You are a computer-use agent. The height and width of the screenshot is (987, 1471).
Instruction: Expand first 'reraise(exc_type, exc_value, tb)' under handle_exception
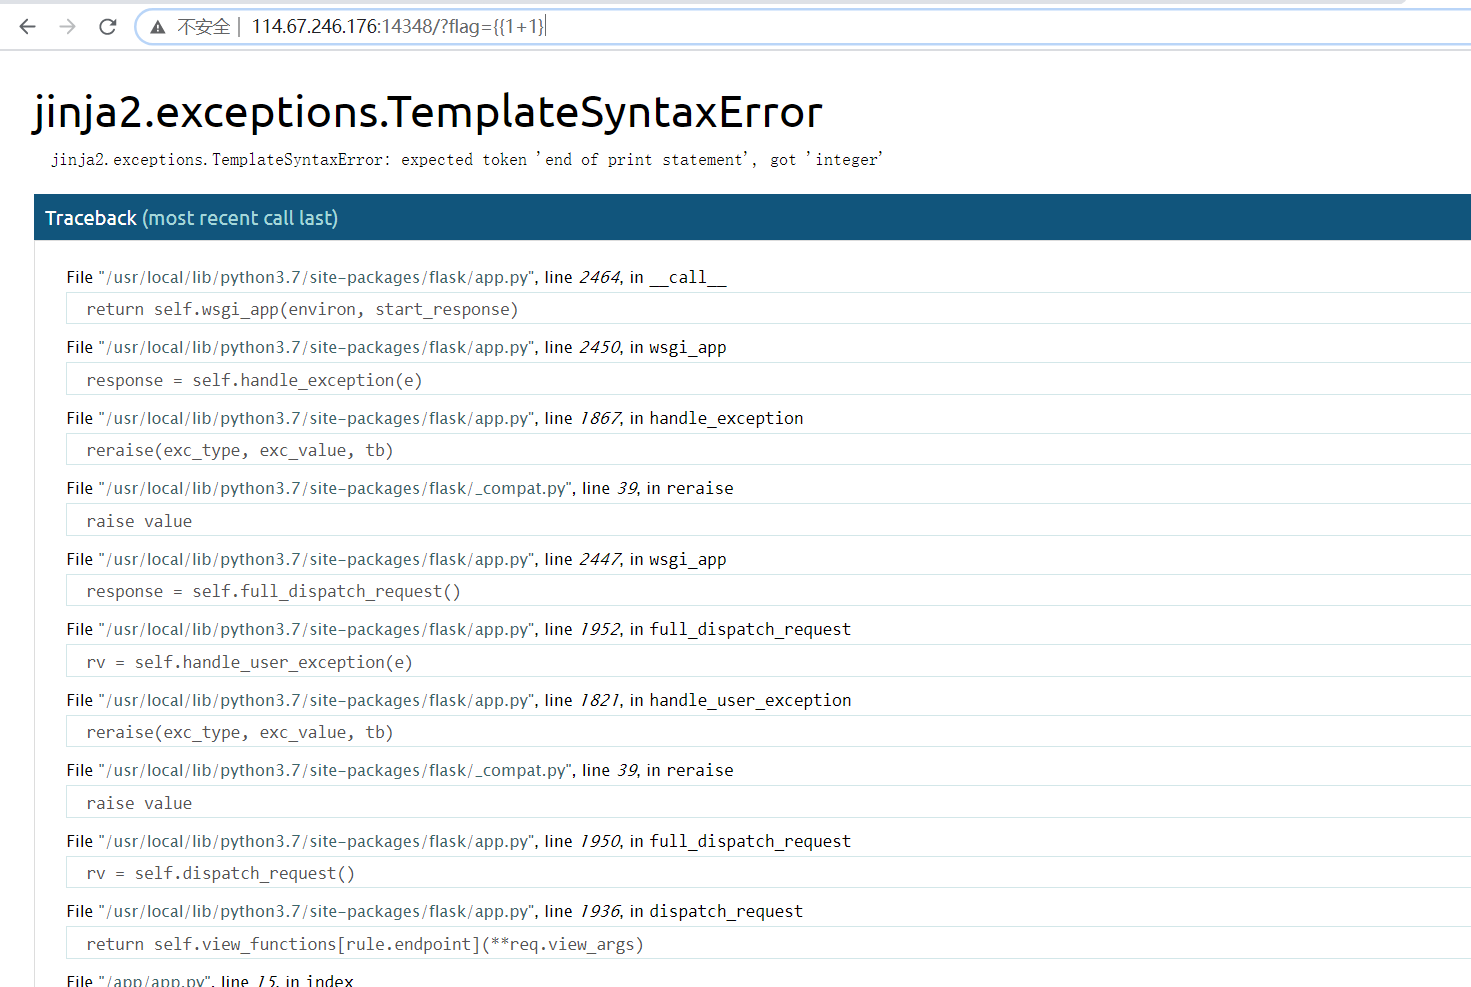(x=768, y=450)
